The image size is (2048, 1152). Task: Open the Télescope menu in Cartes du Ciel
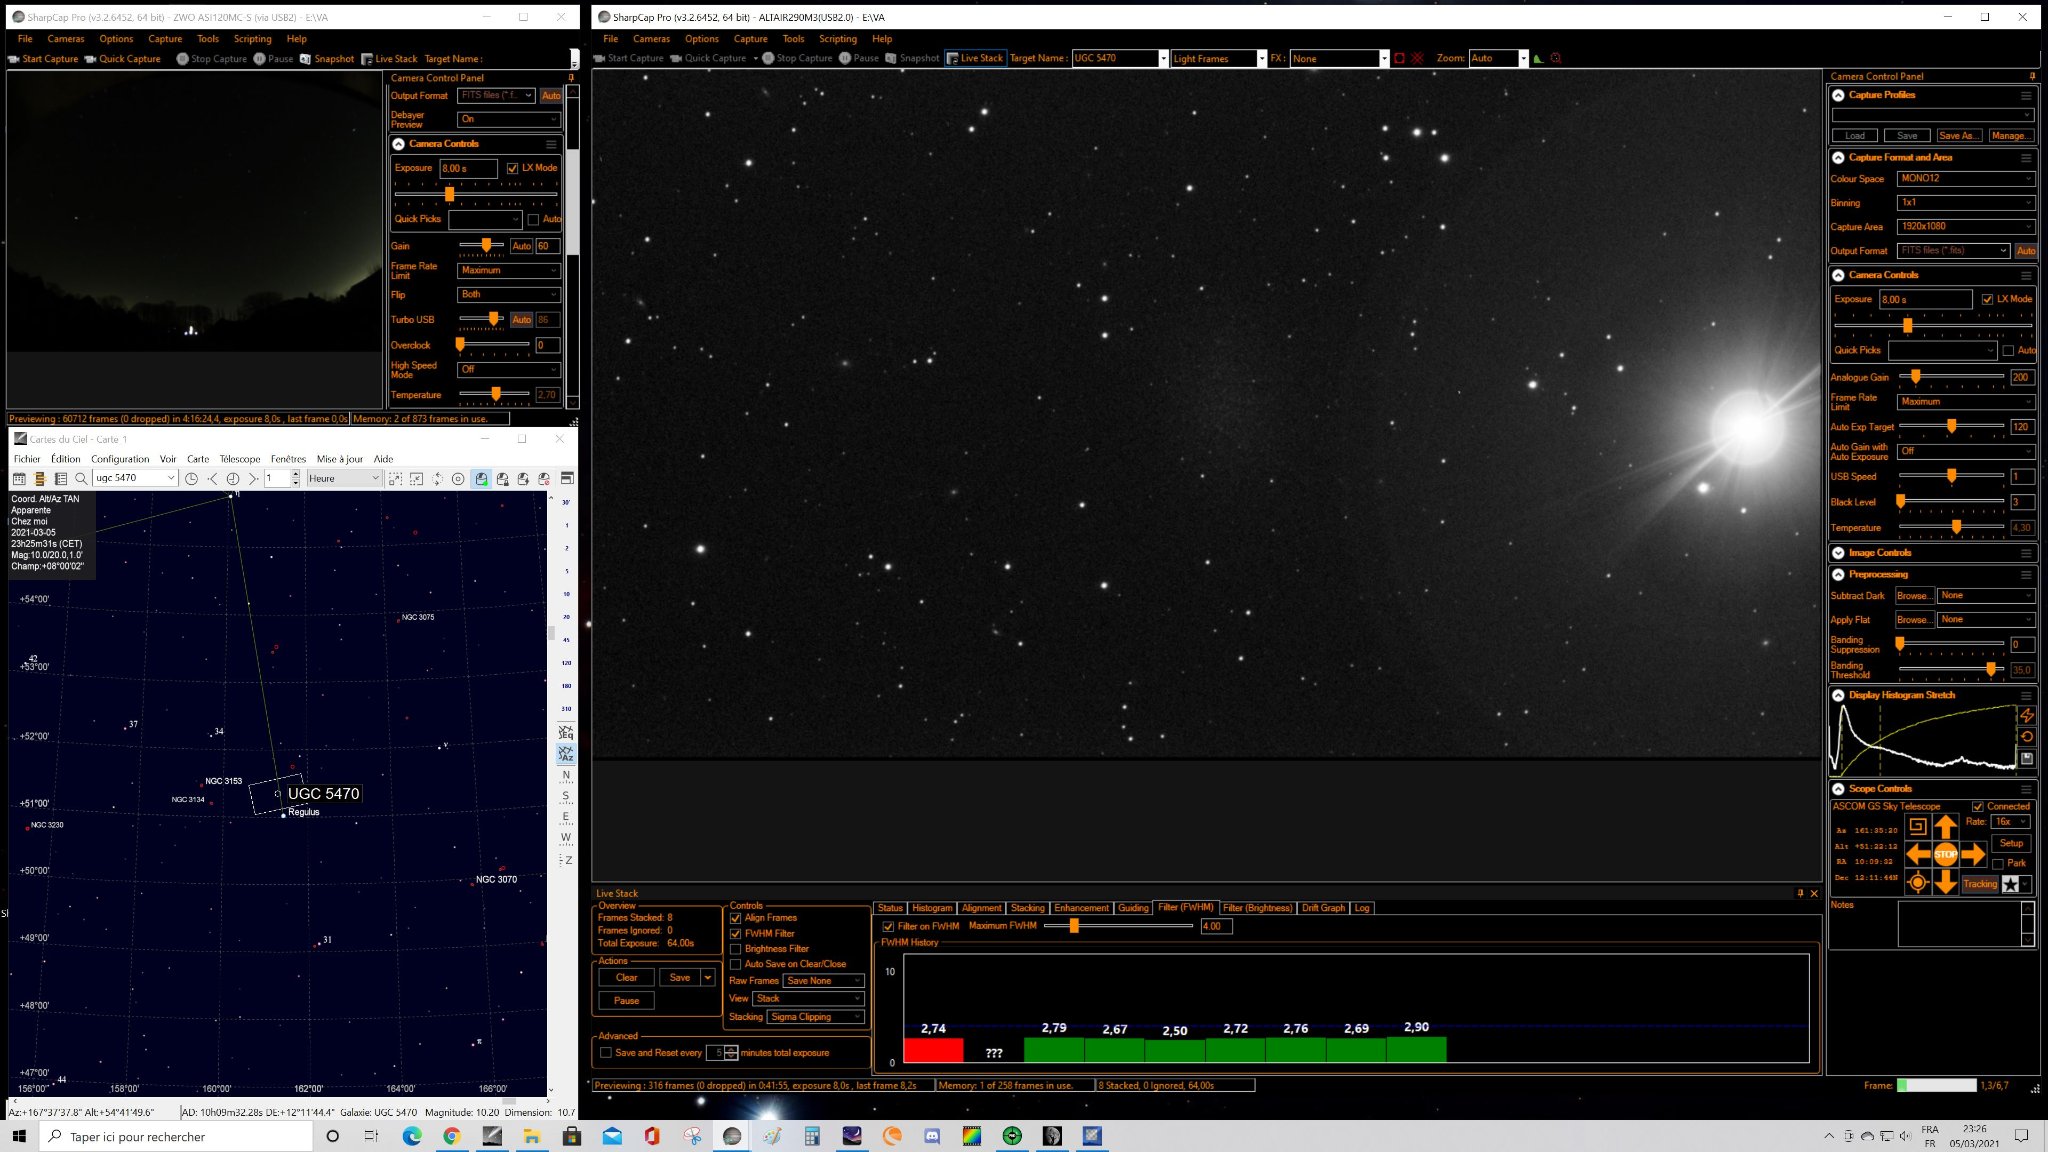coord(240,459)
